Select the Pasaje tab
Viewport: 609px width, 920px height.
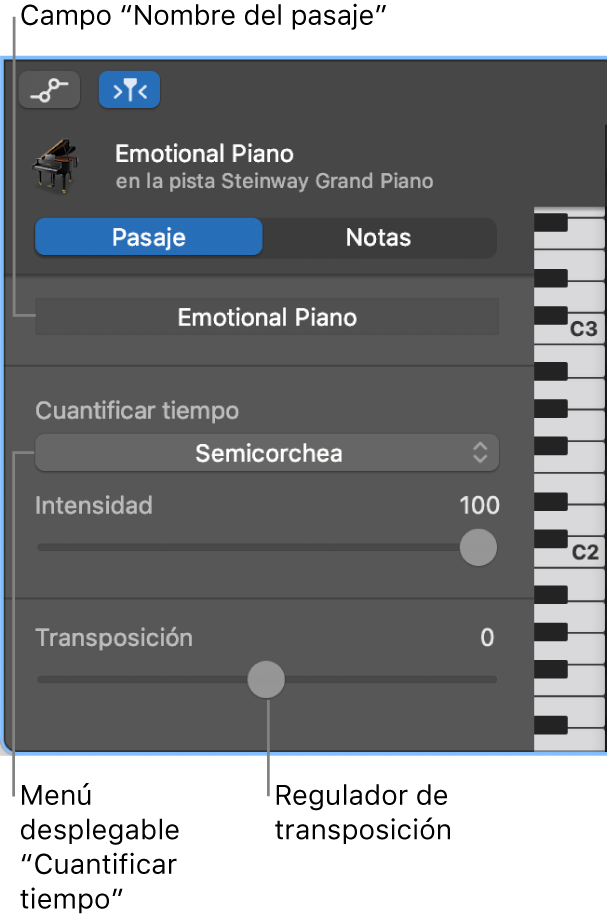148,237
